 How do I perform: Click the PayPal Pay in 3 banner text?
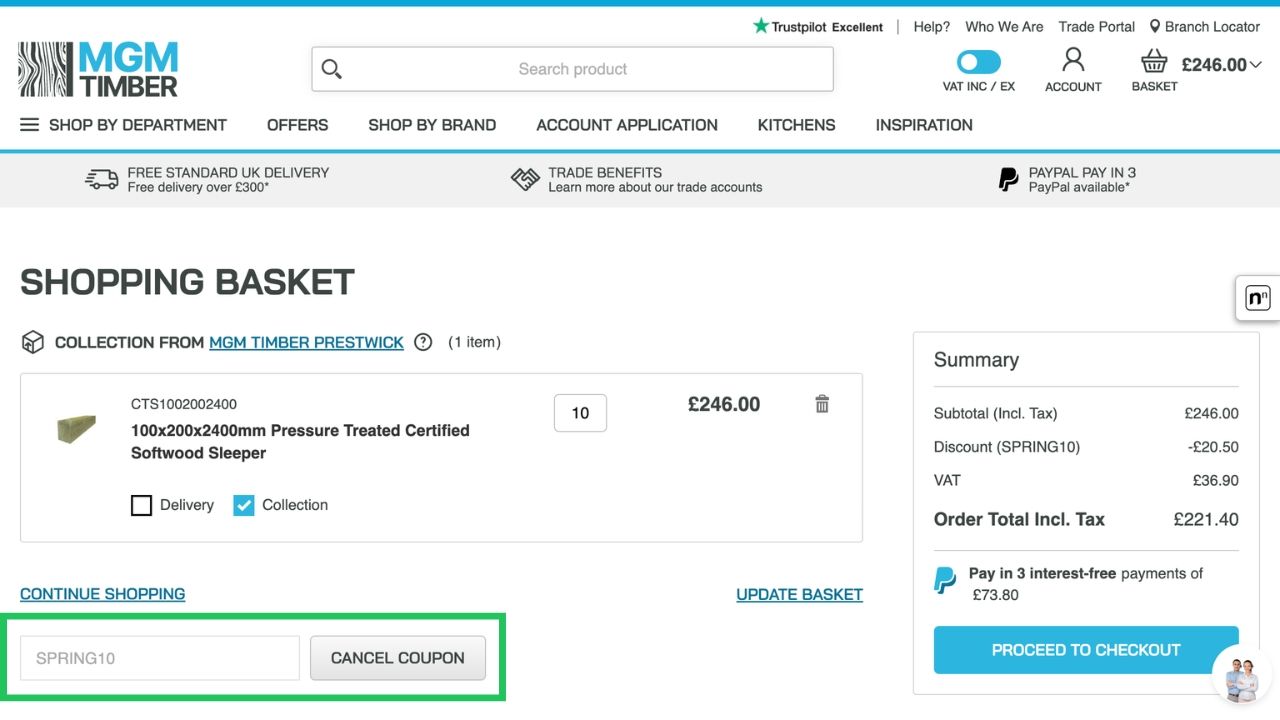(1082, 172)
